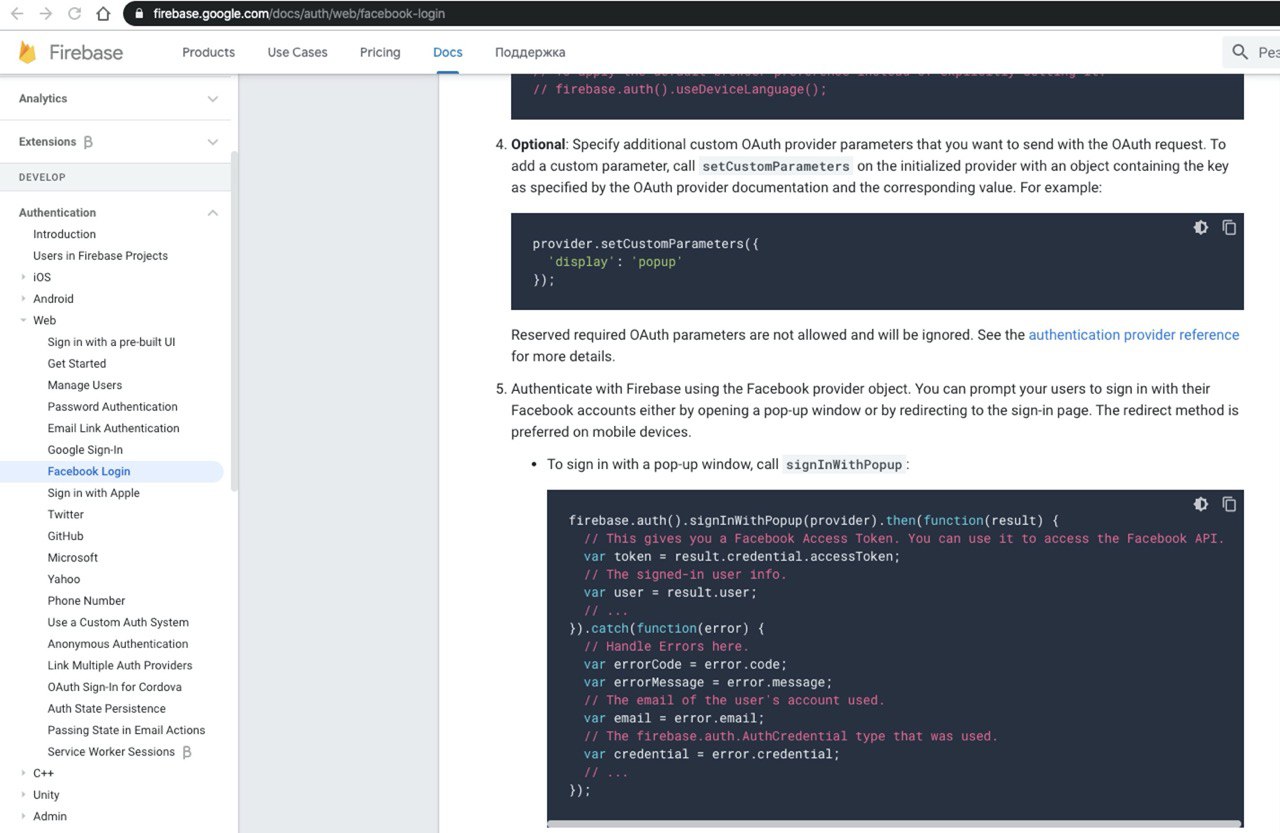Open Passing State in Email Actions

pos(127,730)
